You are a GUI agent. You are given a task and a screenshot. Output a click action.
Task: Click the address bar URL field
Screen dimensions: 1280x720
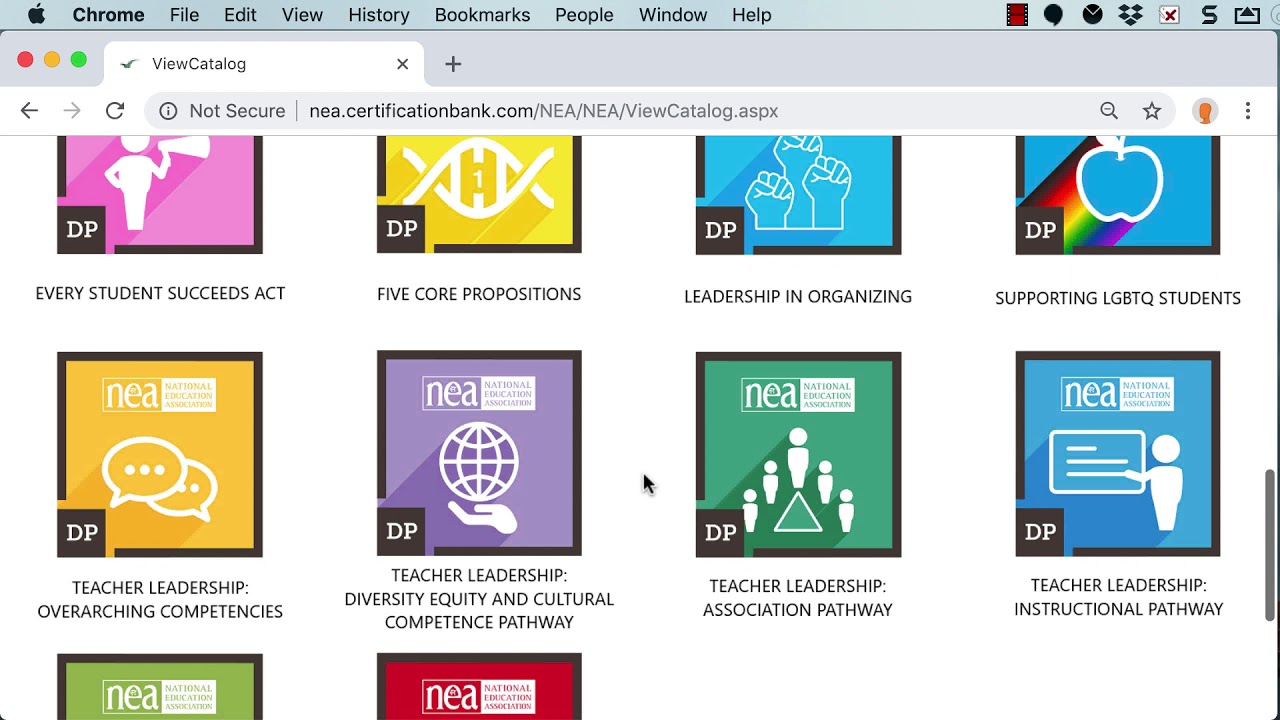(543, 111)
